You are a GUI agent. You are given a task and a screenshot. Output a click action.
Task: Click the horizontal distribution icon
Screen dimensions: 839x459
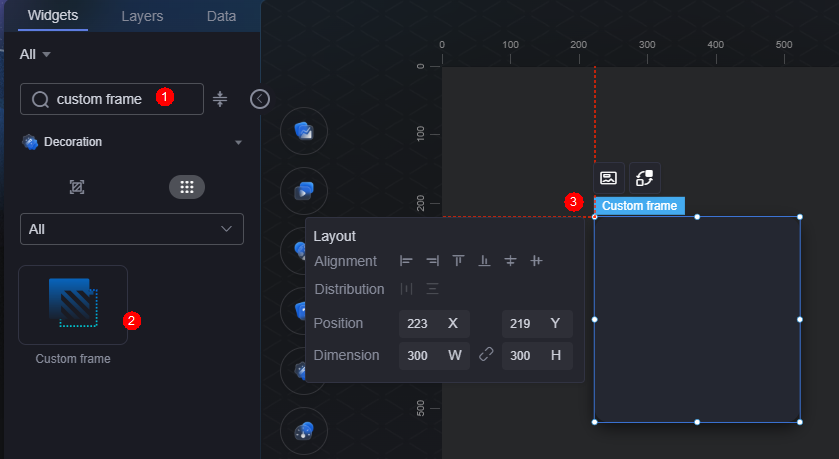tap(406, 289)
